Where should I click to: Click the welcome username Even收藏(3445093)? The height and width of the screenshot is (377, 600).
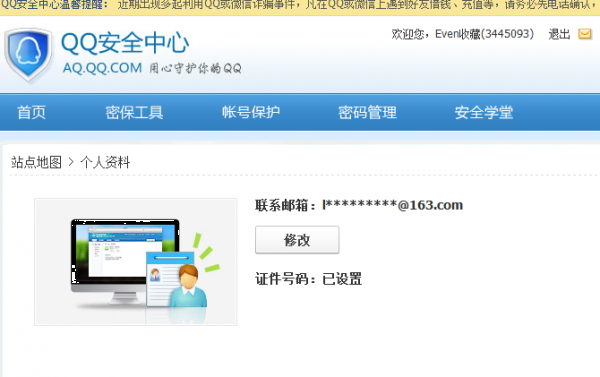point(484,34)
